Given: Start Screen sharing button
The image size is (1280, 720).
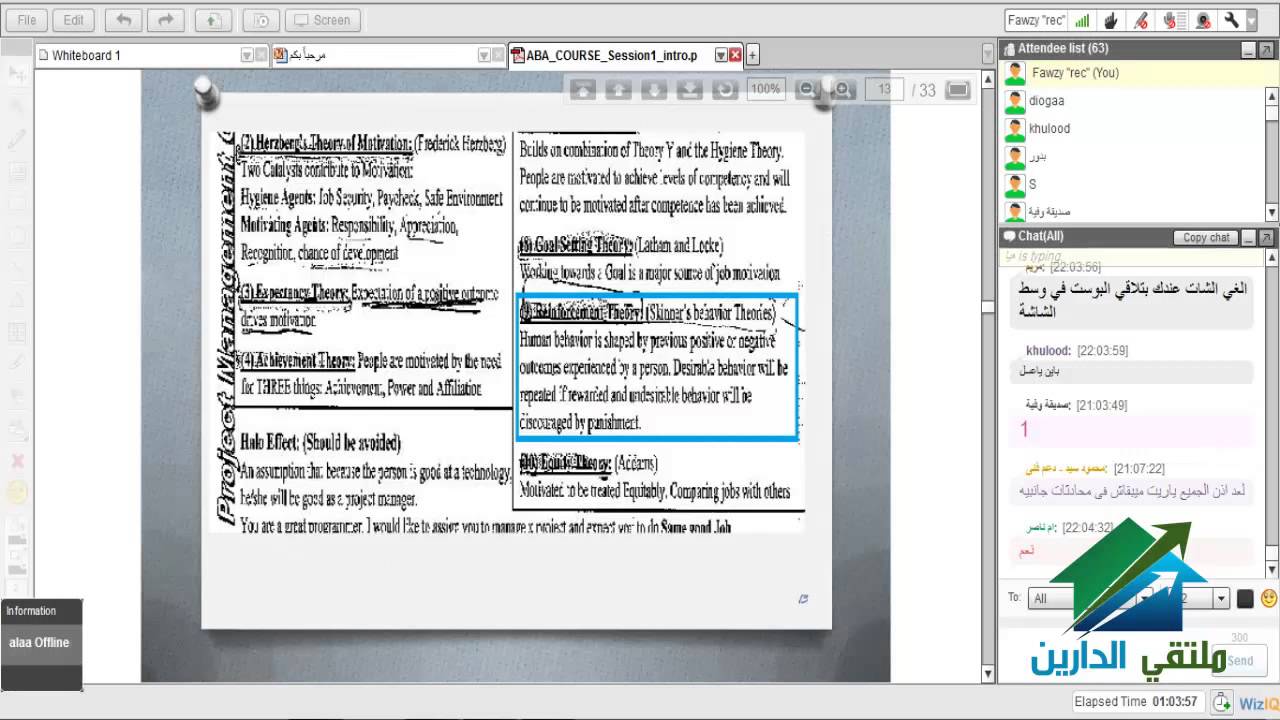Looking at the screenshot, I should [323, 20].
